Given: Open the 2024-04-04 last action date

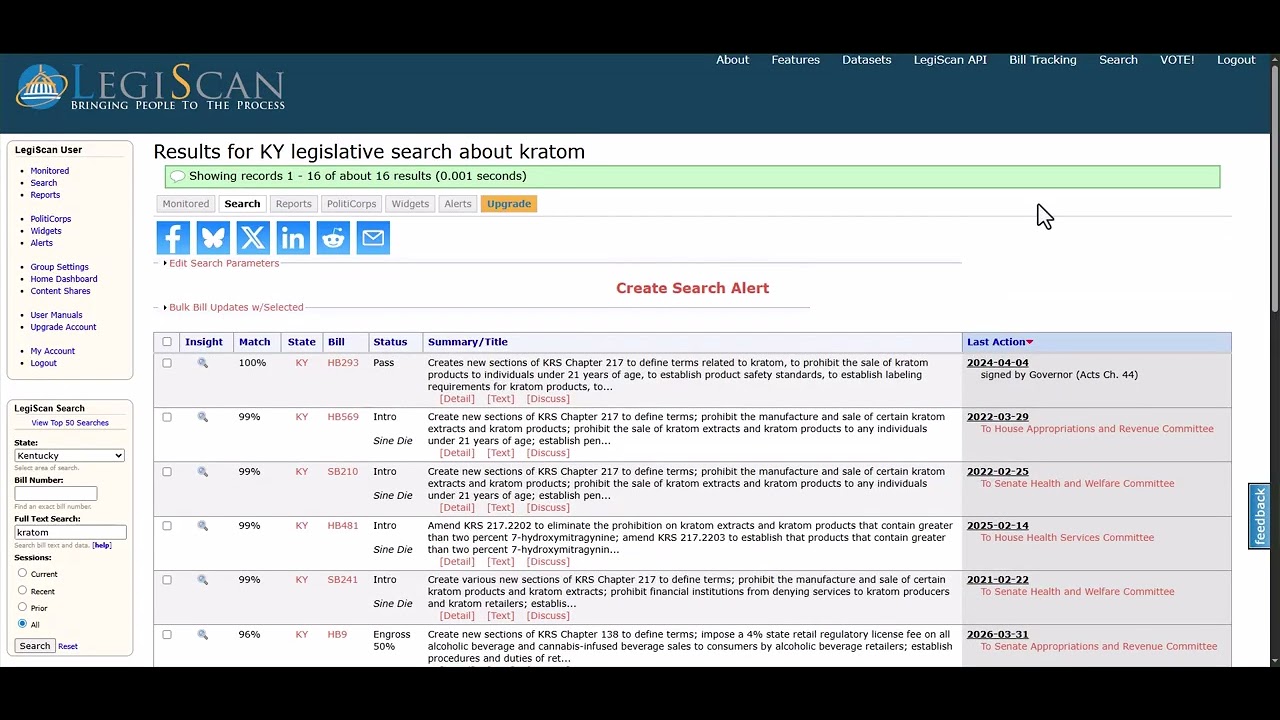Looking at the screenshot, I should click(997, 363).
